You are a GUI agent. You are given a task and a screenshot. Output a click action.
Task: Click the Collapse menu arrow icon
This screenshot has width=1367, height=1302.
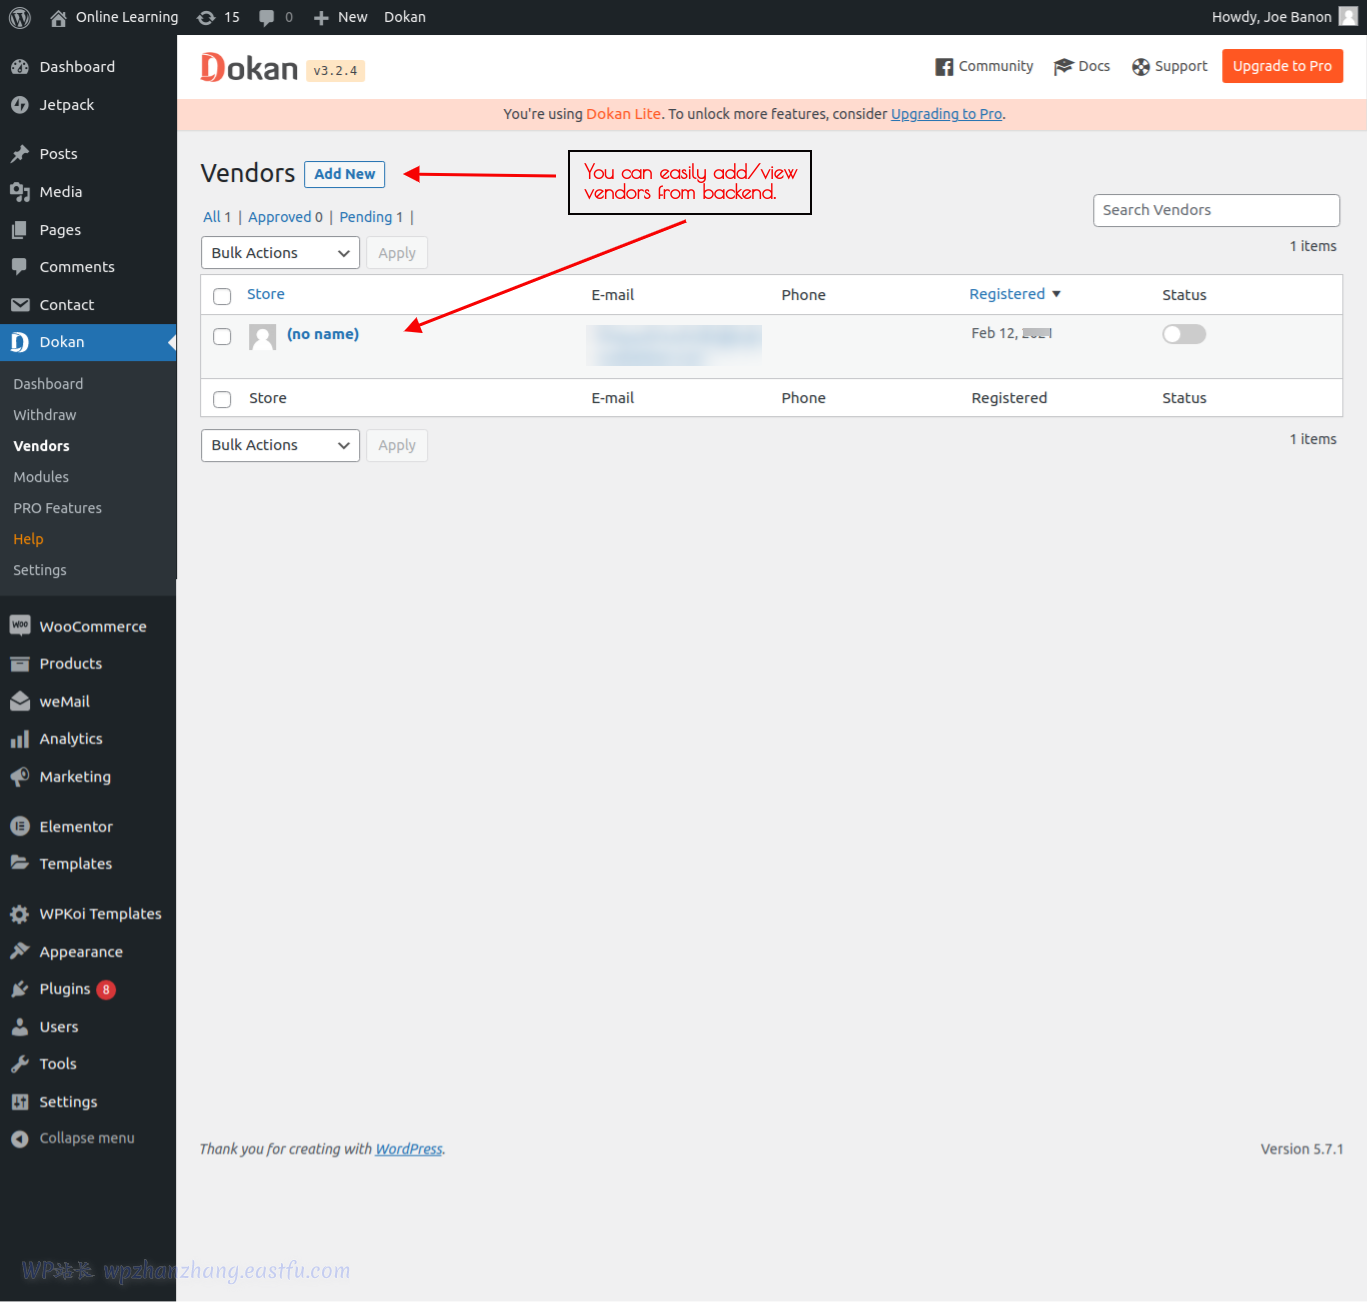pyautogui.click(x=20, y=1139)
